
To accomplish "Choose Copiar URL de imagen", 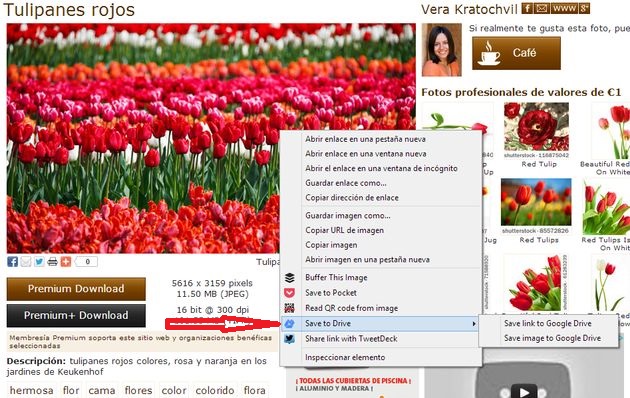I will [x=344, y=231].
